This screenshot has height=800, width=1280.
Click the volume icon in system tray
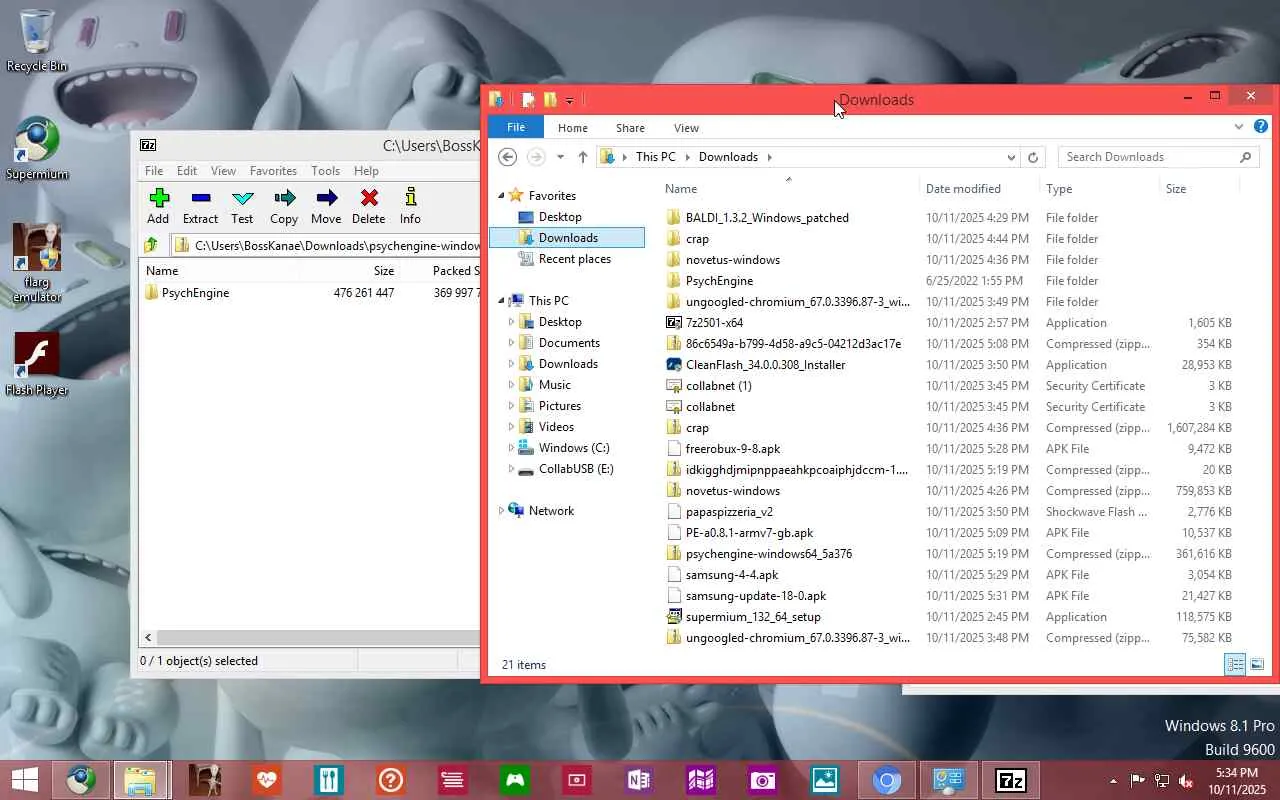click(x=1186, y=781)
